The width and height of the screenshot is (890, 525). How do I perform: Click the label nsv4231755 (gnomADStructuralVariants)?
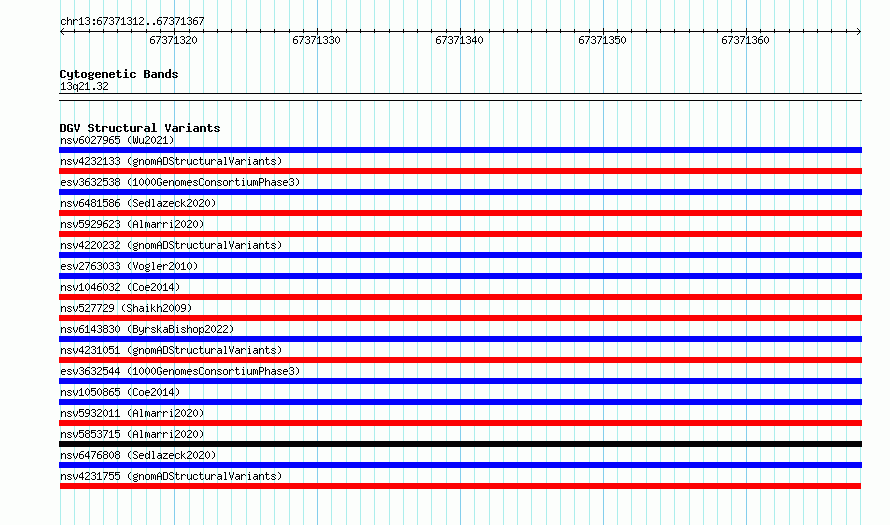171,476
